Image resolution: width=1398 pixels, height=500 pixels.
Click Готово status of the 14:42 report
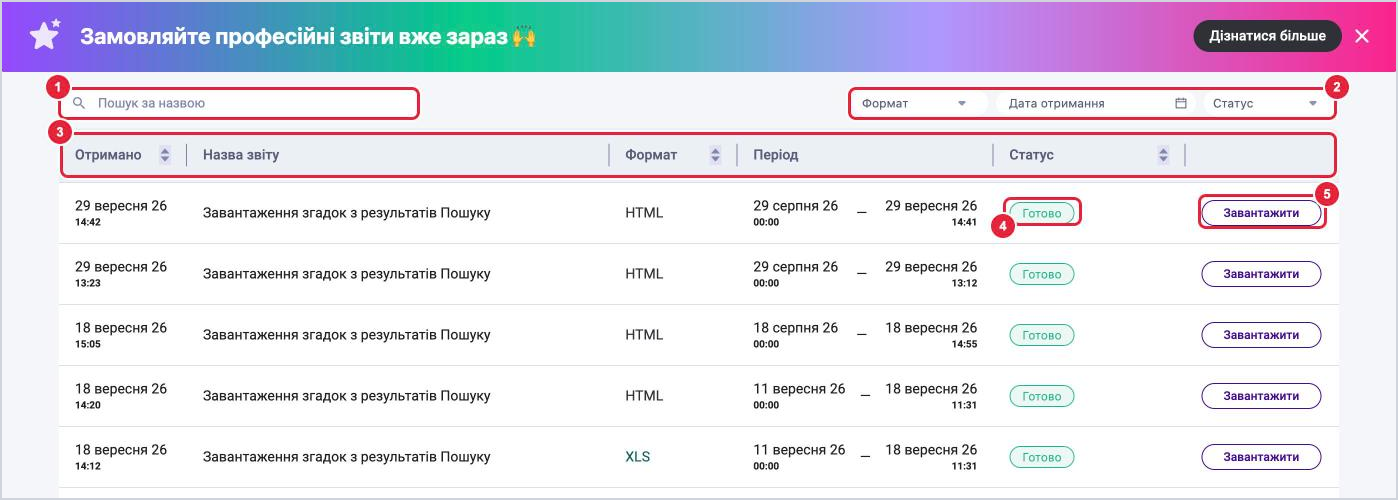pyautogui.click(x=1042, y=213)
